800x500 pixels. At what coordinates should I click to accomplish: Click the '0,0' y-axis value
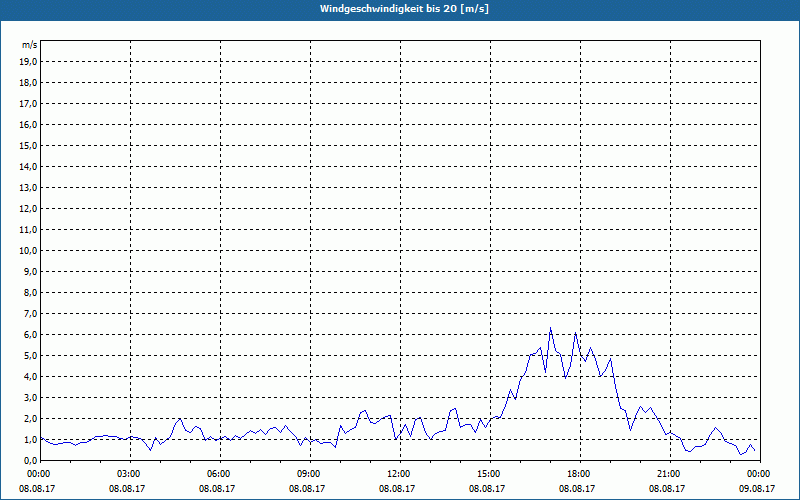(30, 460)
